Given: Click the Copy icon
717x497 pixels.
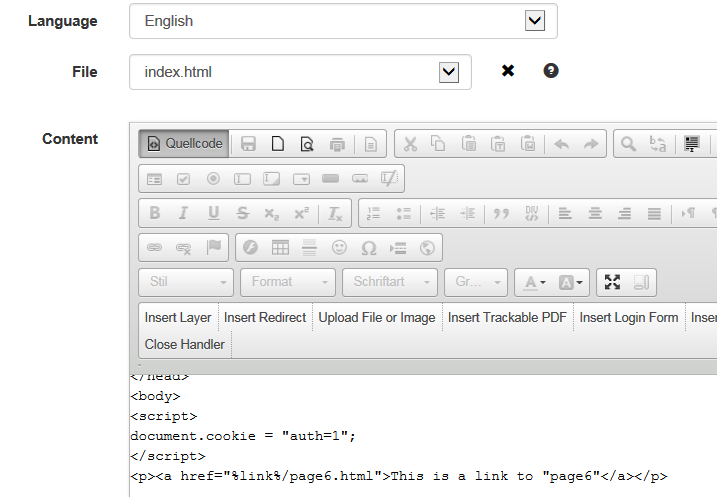Looking at the screenshot, I should 438,144.
